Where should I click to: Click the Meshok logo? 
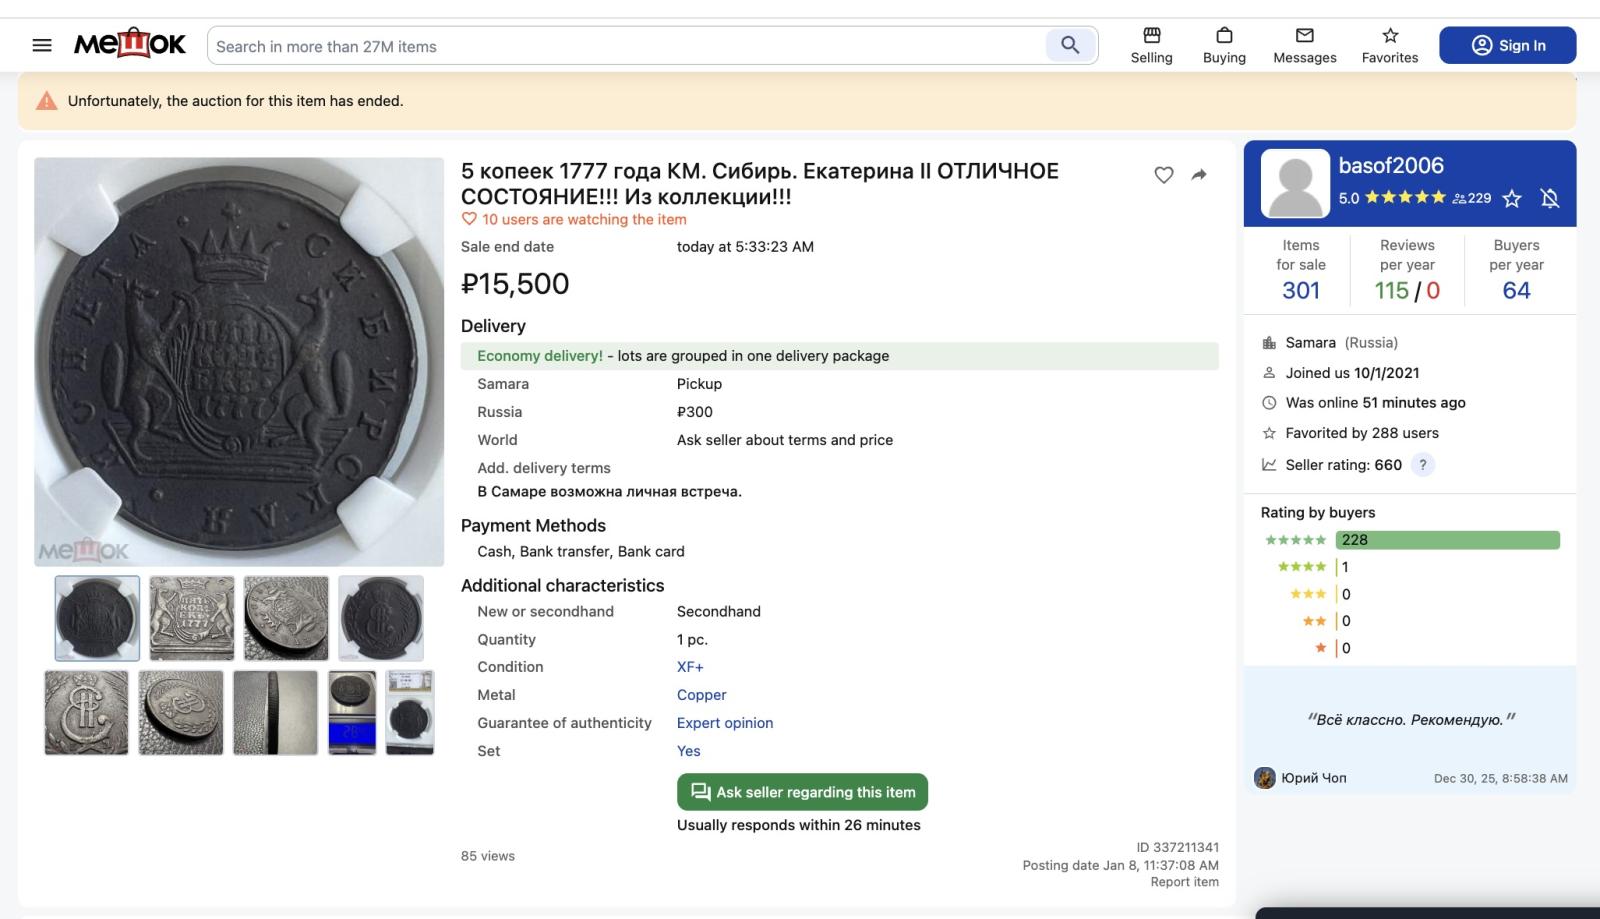[130, 45]
